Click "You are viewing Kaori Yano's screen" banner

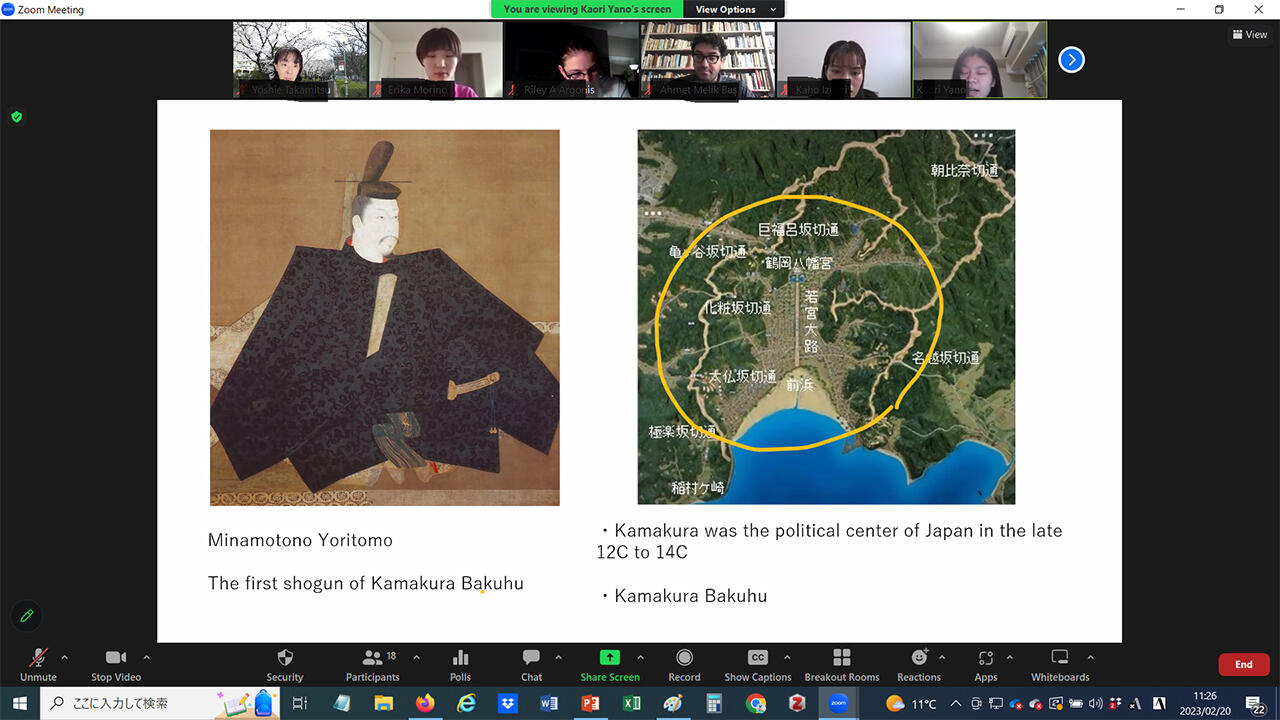tap(588, 9)
